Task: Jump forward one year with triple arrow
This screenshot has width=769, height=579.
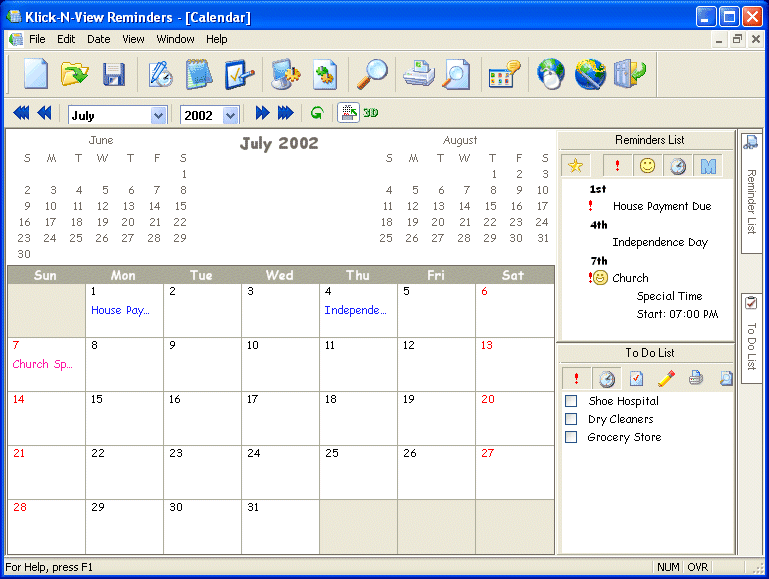Action: point(285,113)
